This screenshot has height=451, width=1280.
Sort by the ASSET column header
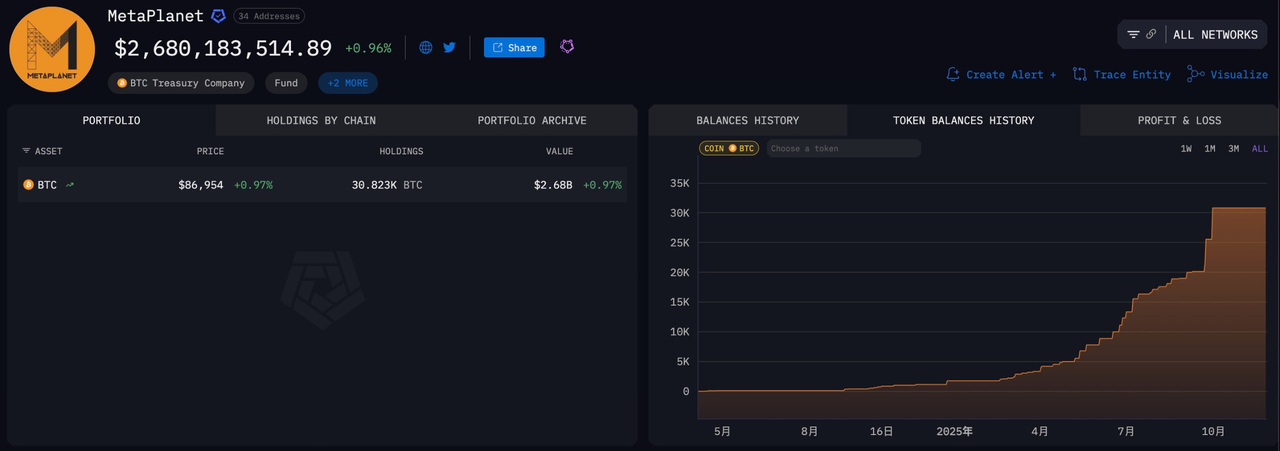tap(43, 151)
